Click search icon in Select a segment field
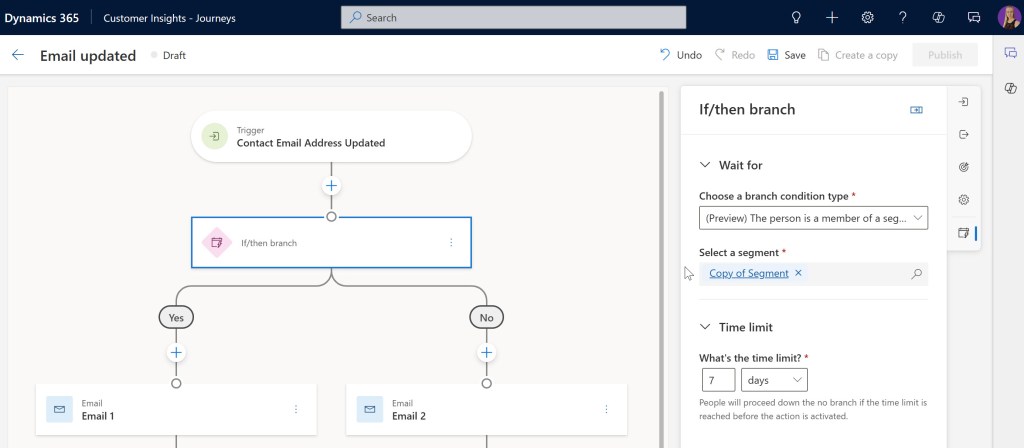 tap(916, 274)
